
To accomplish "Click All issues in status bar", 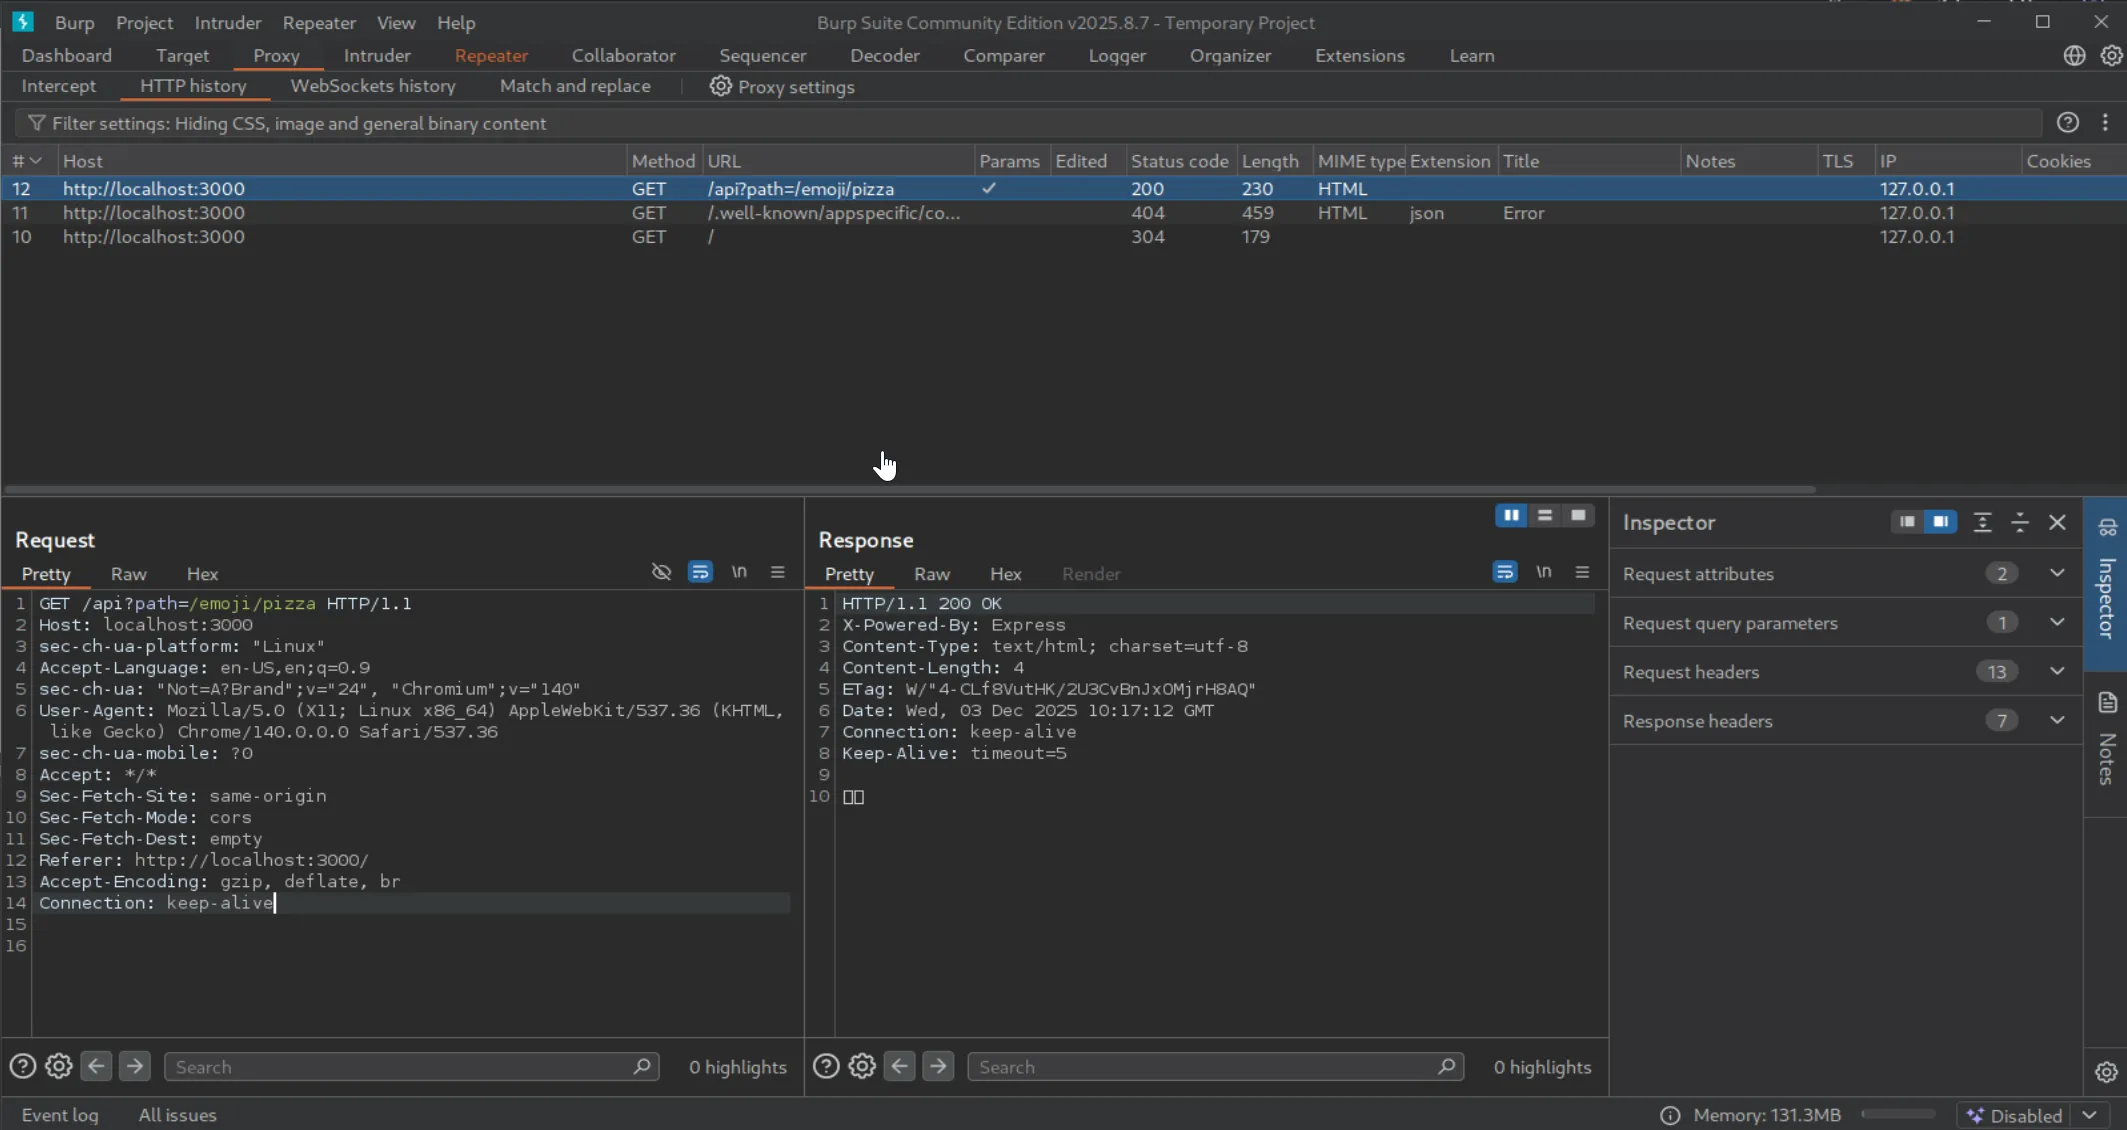I will coord(177,1115).
